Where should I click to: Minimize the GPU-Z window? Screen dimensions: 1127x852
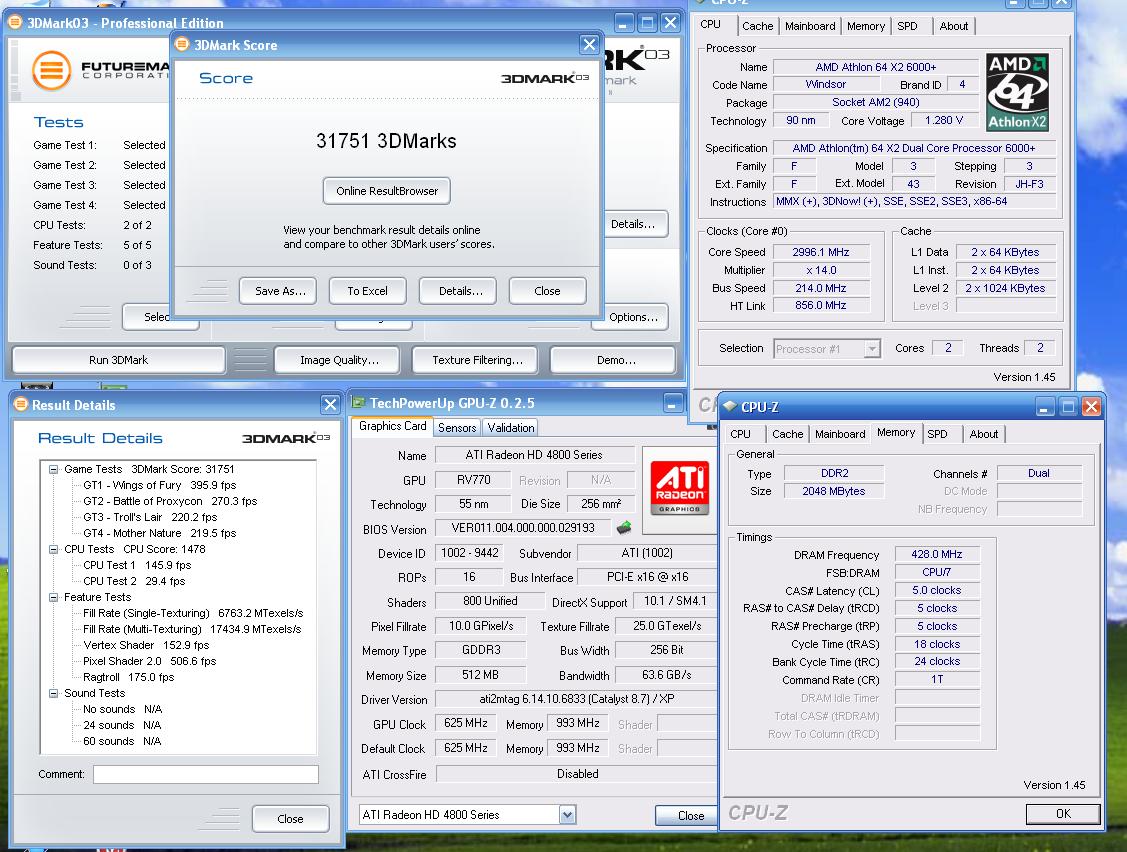(673, 404)
